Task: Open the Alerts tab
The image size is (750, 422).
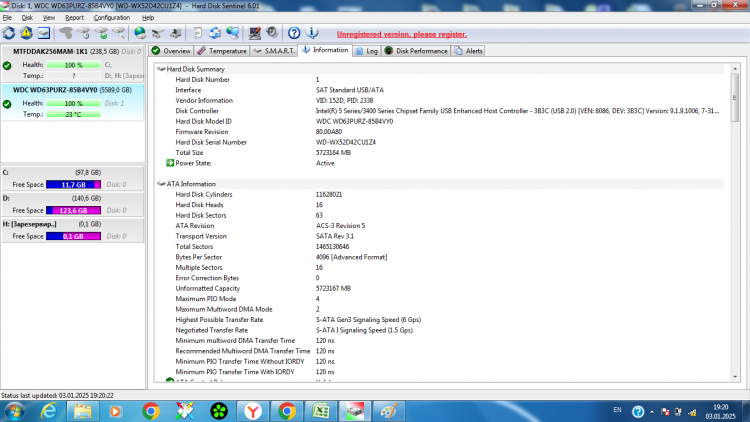Action: pos(469,51)
